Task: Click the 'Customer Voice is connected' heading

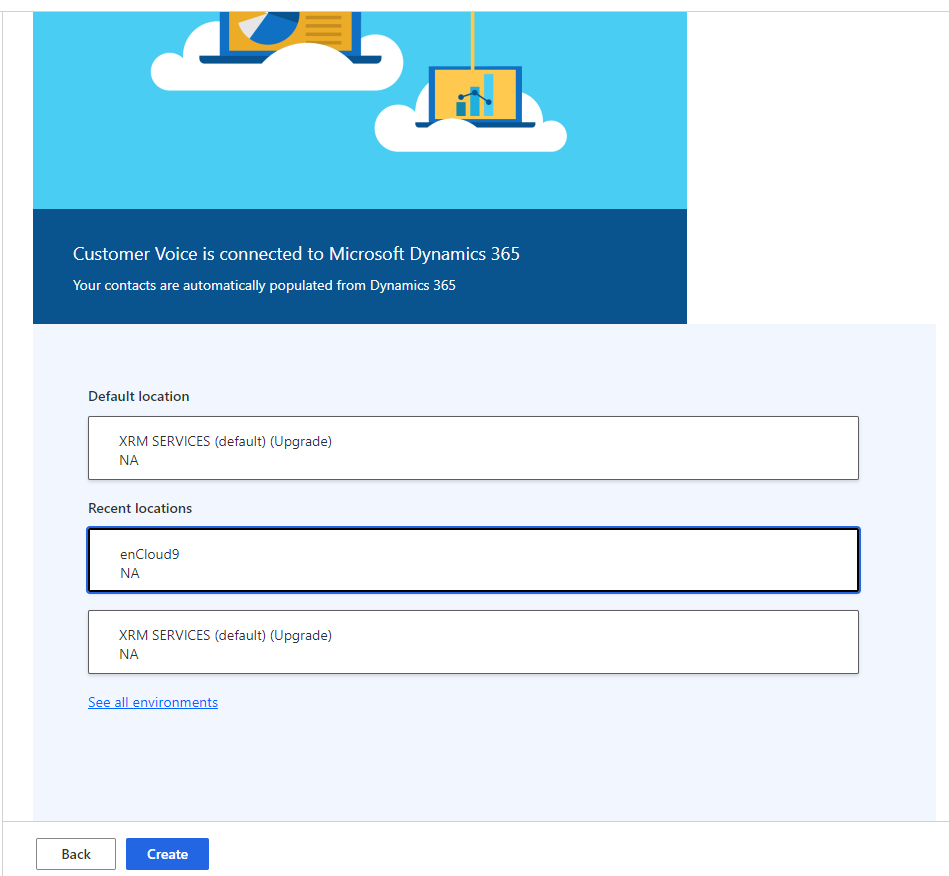Action: [297, 254]
